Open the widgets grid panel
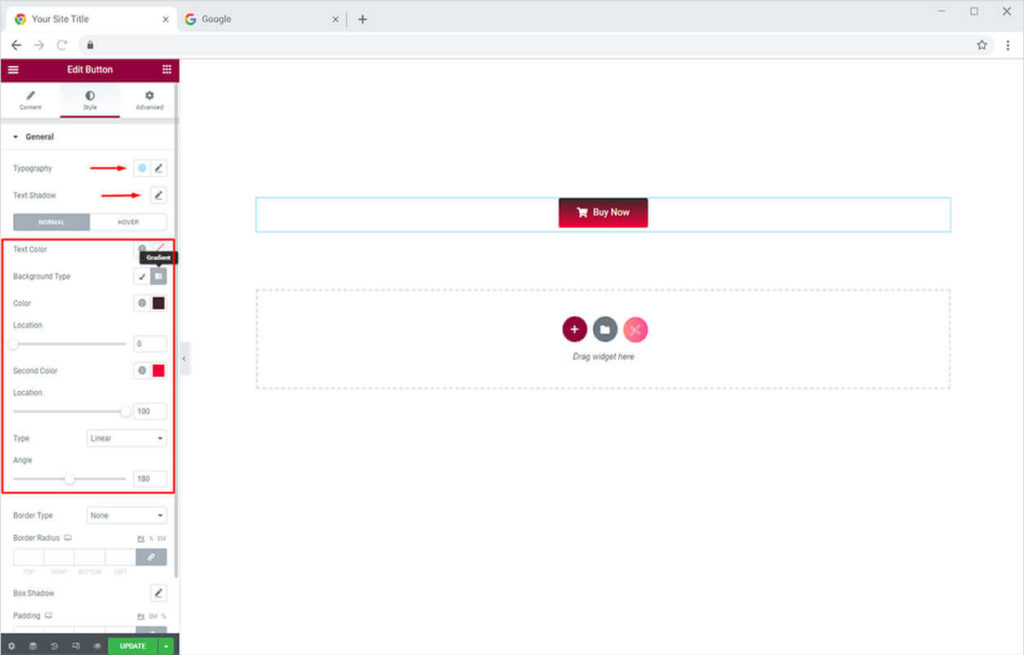1024x655 pixels. click(166, 70)
